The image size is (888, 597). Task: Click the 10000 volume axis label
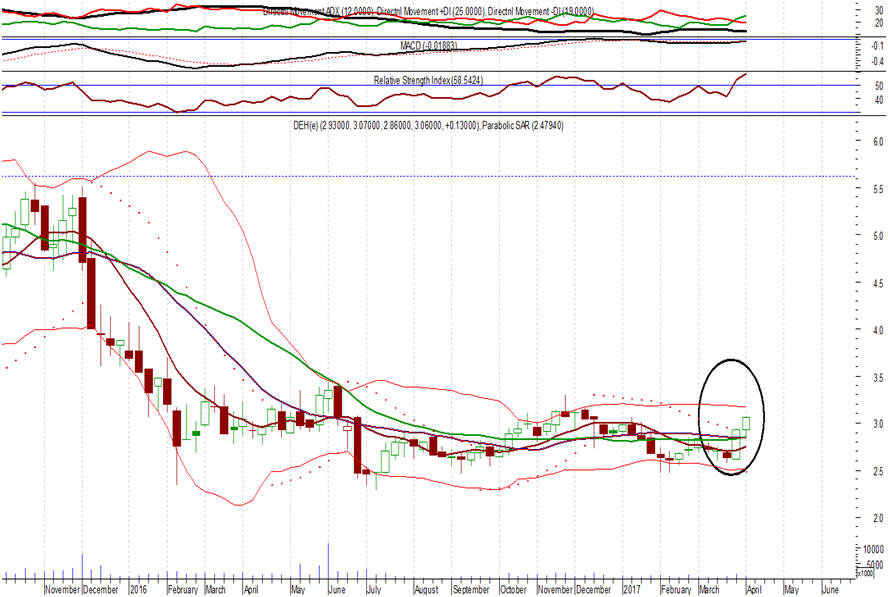click(x=873, y=549)
